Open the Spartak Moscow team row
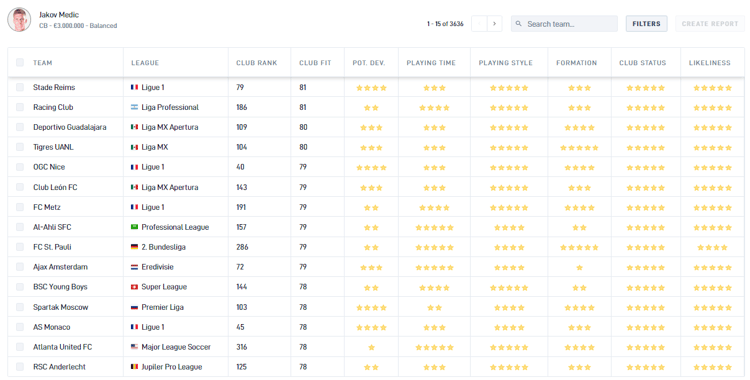Viewport: 750px width, 380px height. pyautogui.click(x=375, y=307)
